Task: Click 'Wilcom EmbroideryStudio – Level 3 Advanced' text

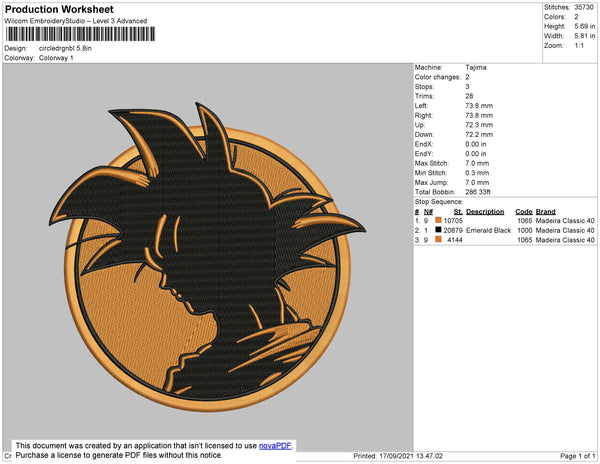Action: pyautogui.click(x=76, y=21)
